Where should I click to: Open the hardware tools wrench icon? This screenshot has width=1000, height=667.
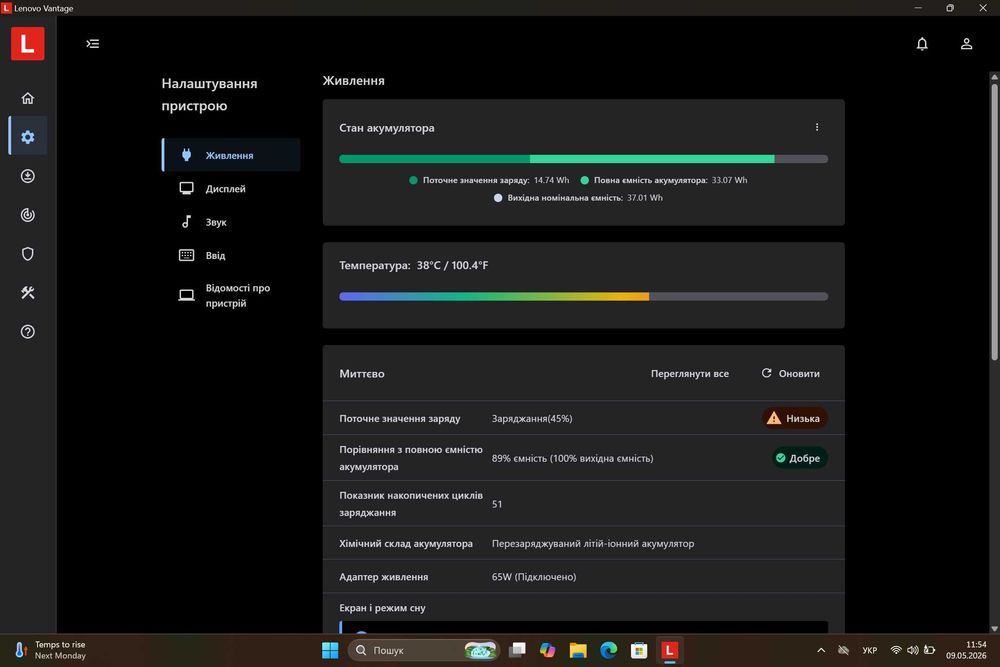point(27,293)
